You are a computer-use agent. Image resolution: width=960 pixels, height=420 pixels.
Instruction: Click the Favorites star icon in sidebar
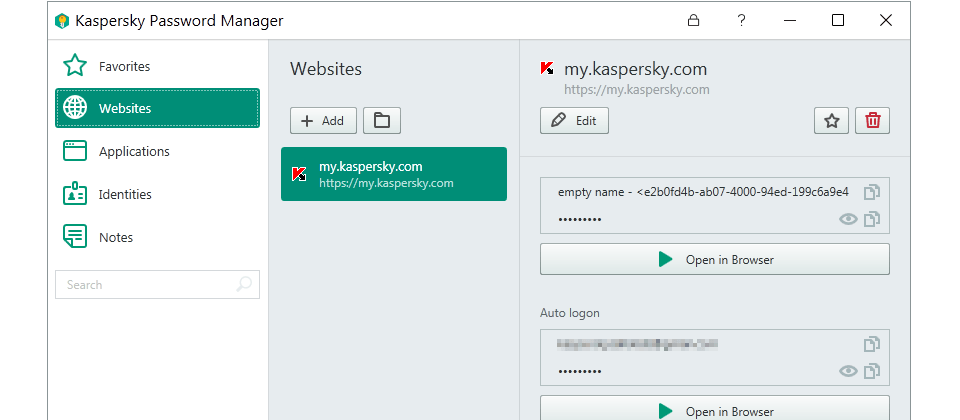click(x=75, y=65)
